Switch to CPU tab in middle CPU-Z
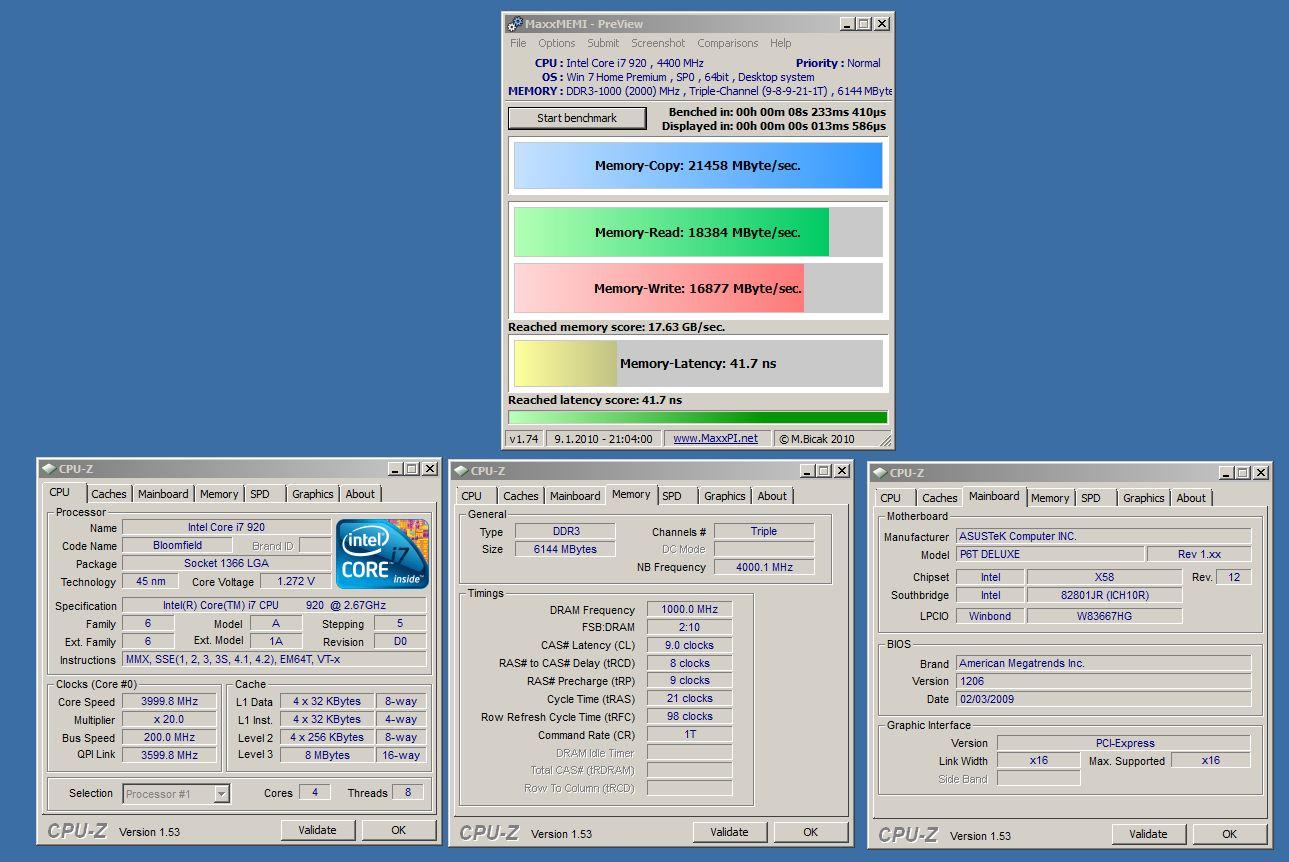Viewport: 1289px width, 862px height. pyautogui.click(x=472, y=496)
